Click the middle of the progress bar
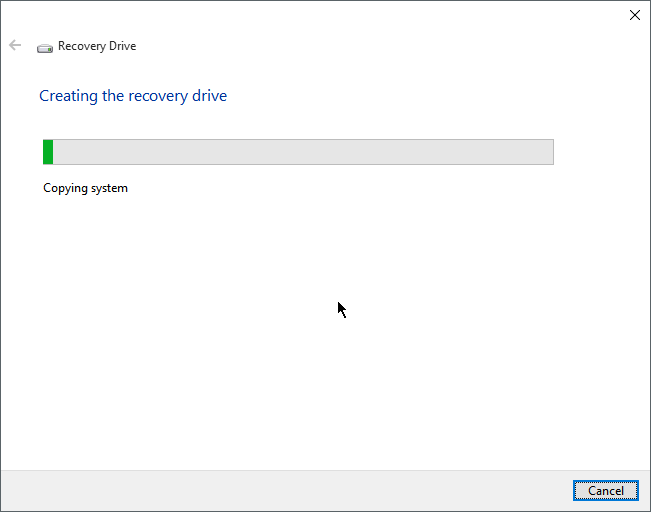This screenshot has width=651, height=512. tap(298, 152)
